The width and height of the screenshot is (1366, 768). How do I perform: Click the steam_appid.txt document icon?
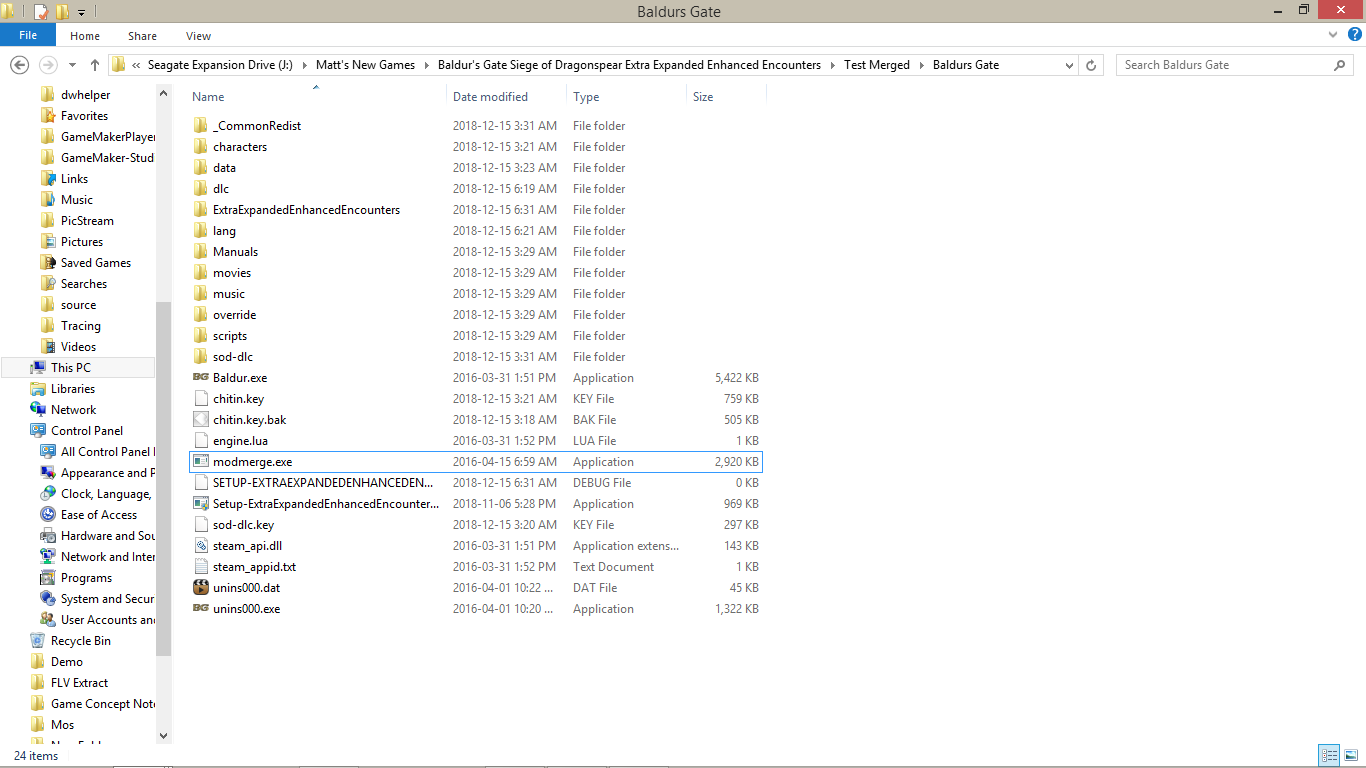coord(200,567)
